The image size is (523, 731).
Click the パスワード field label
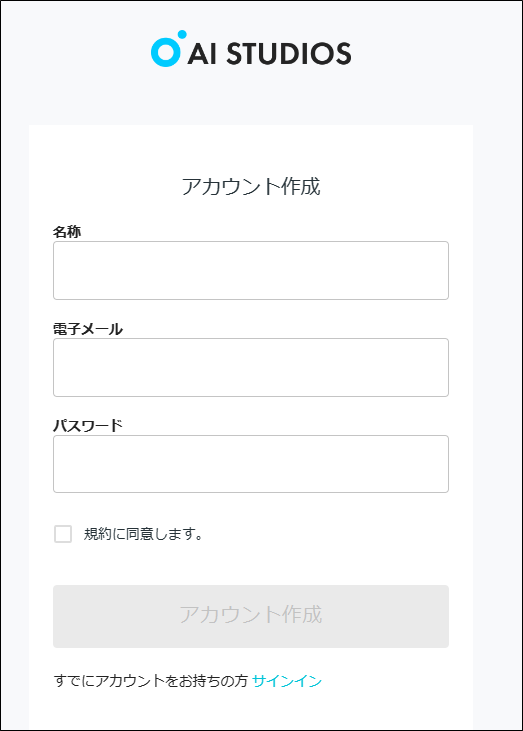pyautogui.click(x=88, y=425)
